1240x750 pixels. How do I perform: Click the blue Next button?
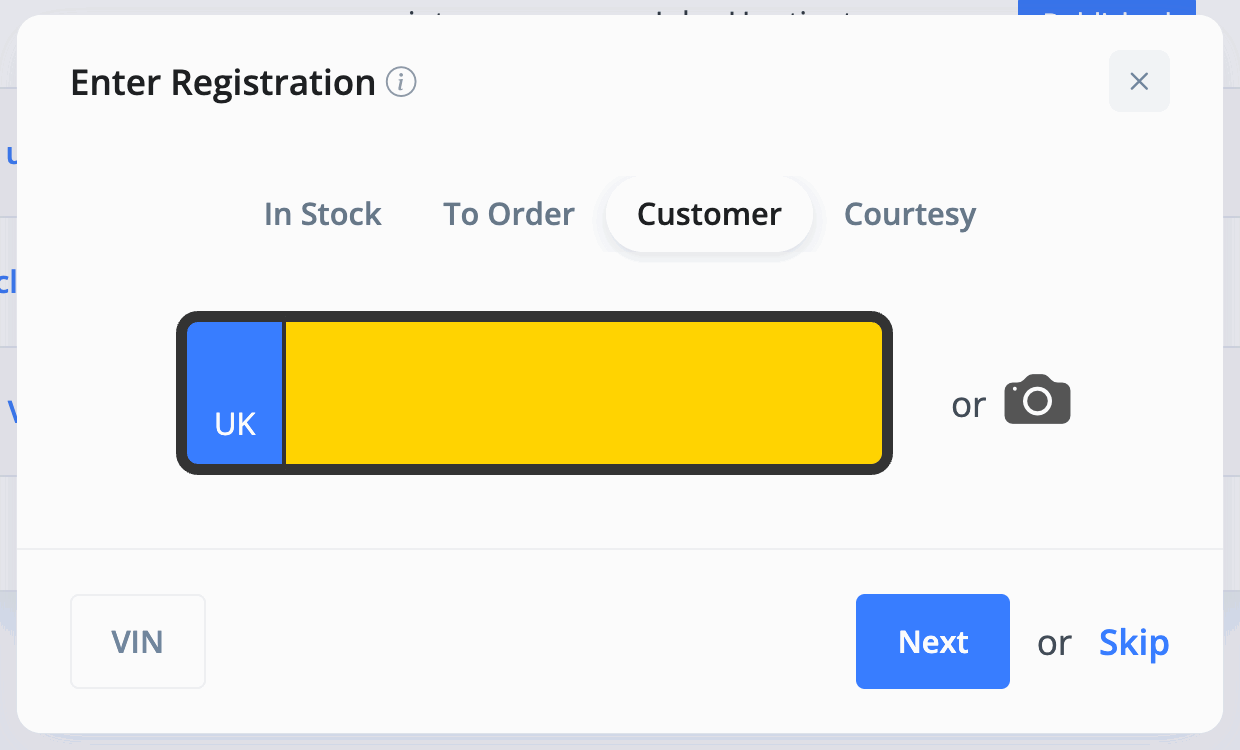coord(933,641)
